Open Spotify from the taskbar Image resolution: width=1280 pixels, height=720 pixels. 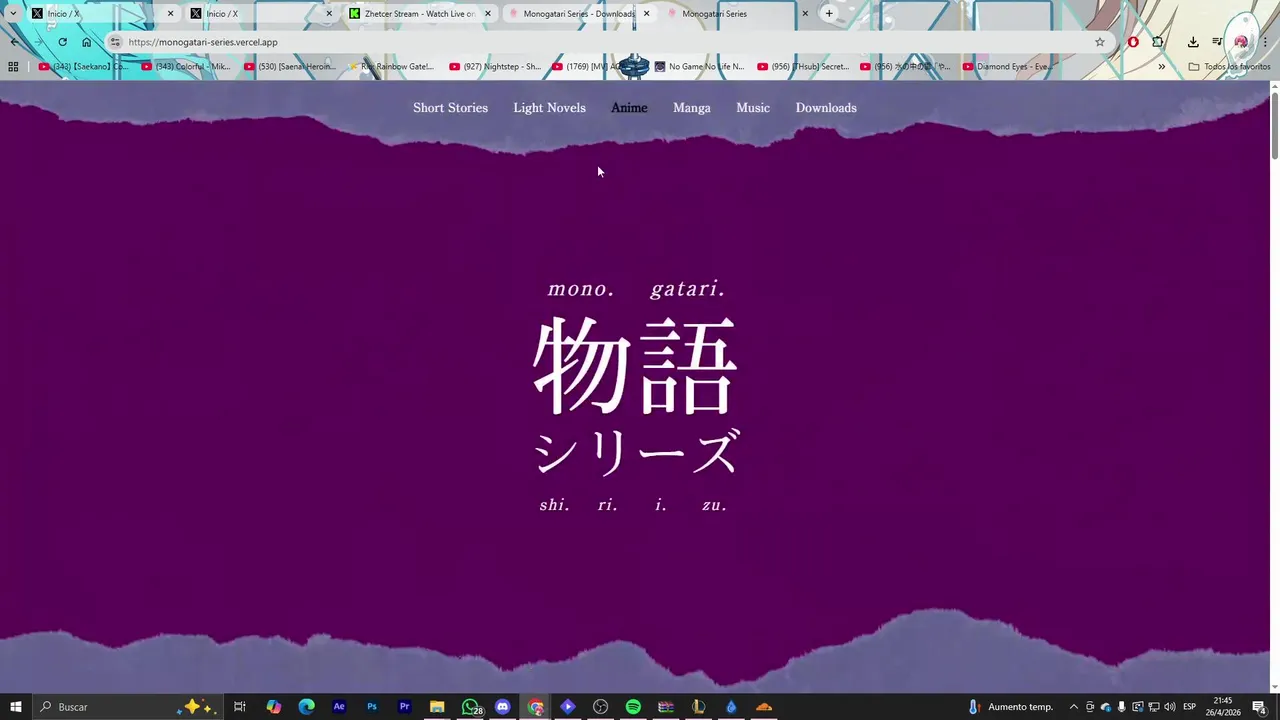point(633,707)
